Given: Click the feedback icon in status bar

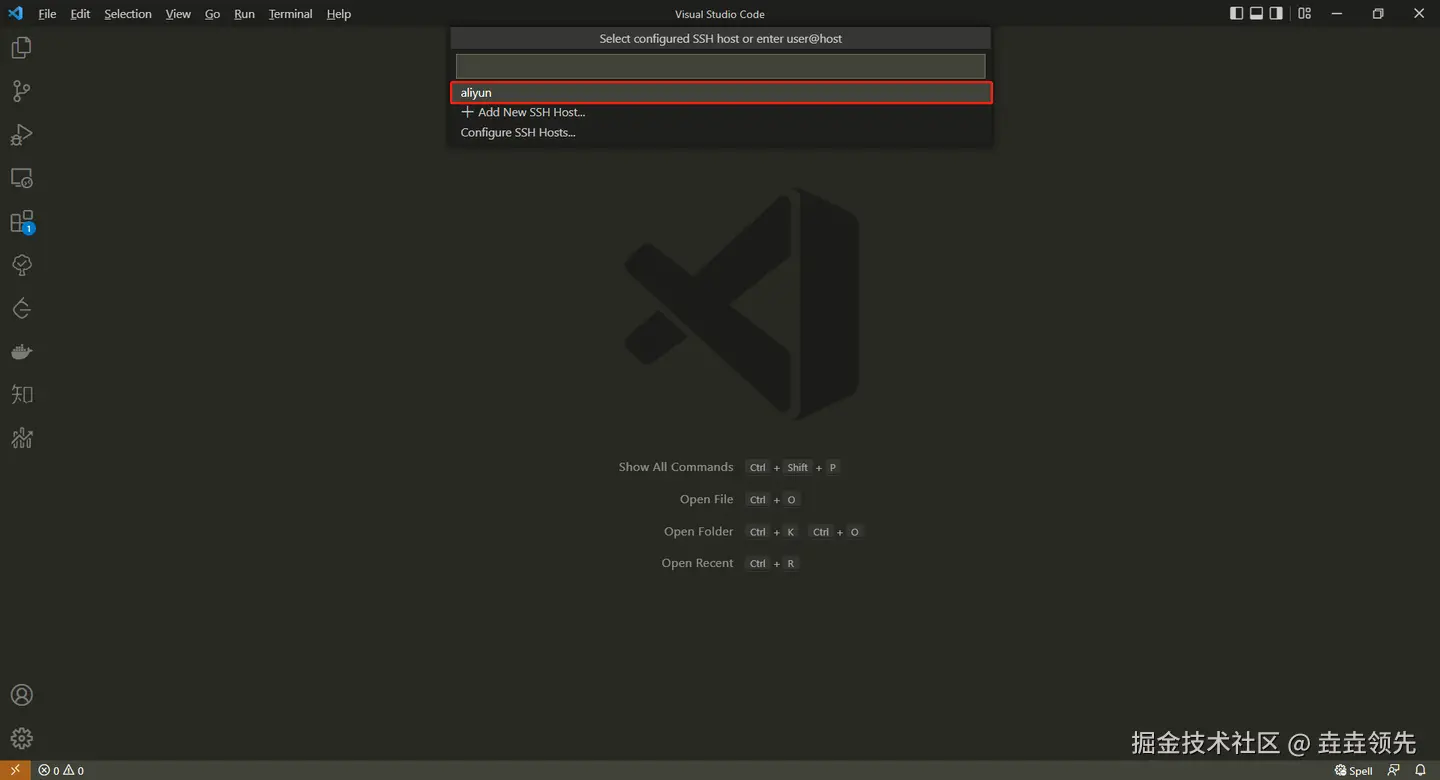Looking at the screenshot, I should click(1394, 770).
